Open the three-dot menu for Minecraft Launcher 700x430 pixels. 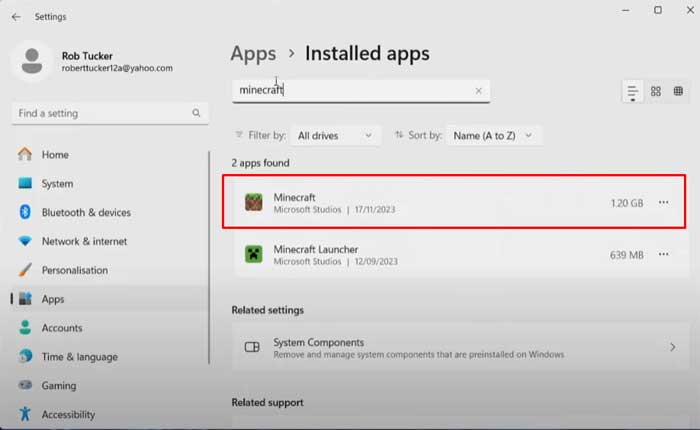[664, 255]
